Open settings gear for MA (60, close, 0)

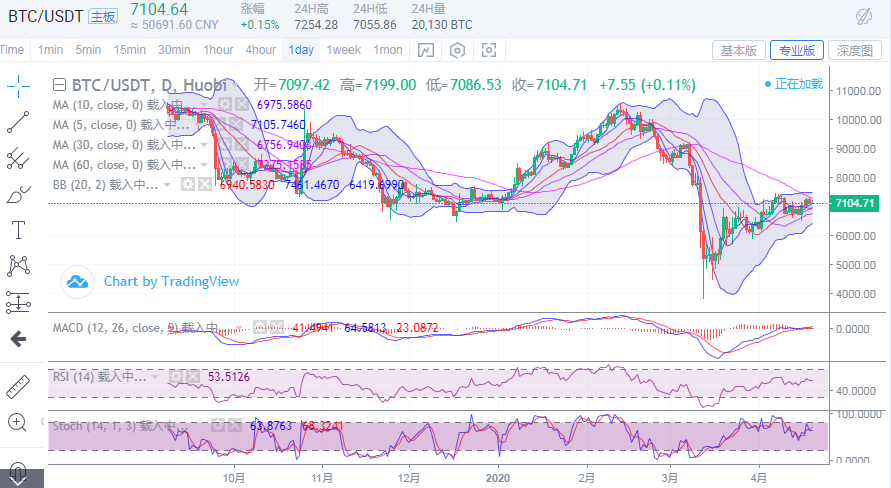pyautogui.click(x=226, y=165)
